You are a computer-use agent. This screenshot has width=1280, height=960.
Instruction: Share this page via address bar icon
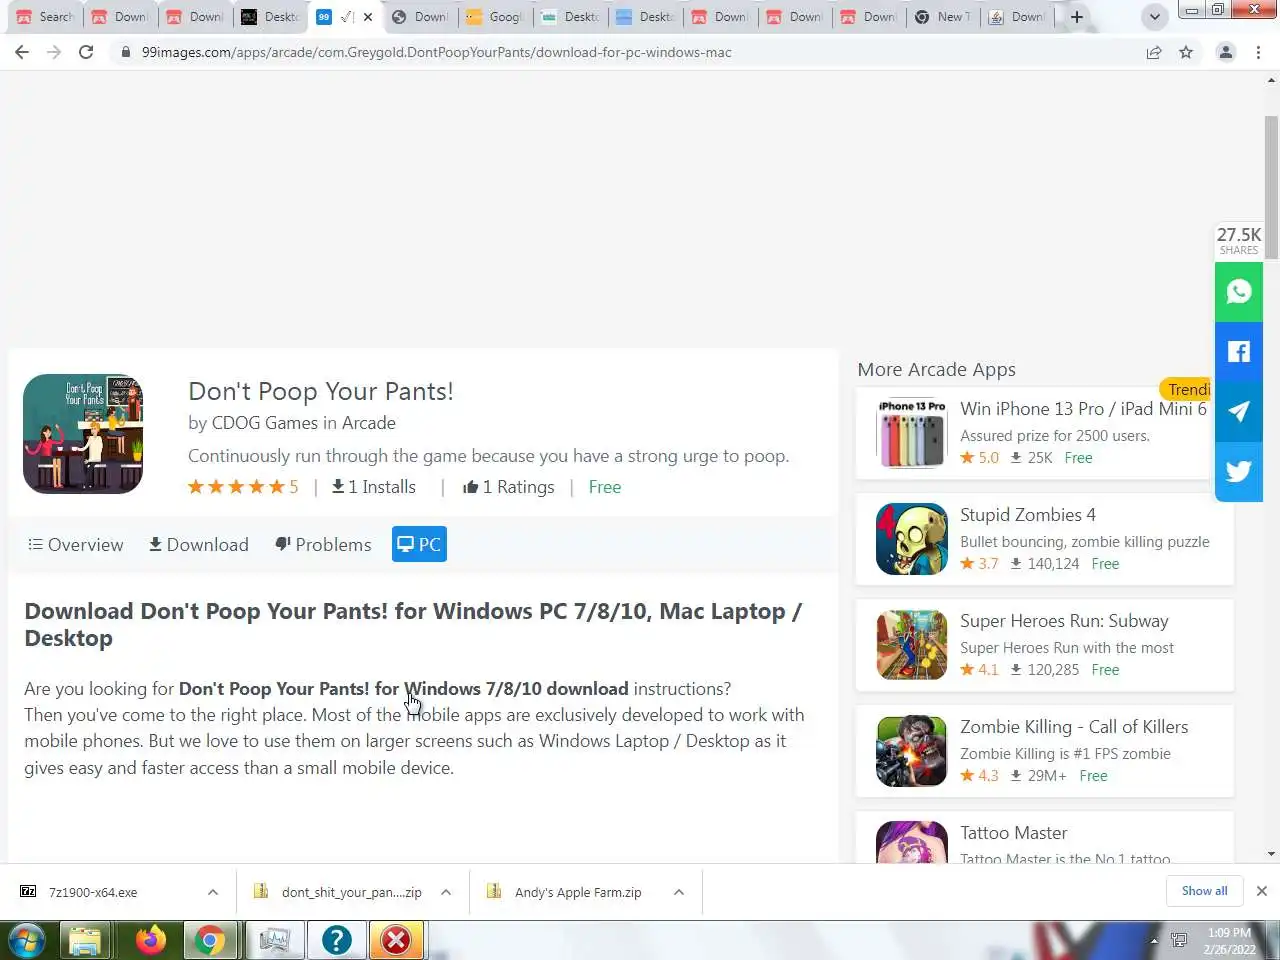[x=1154, y=52]
